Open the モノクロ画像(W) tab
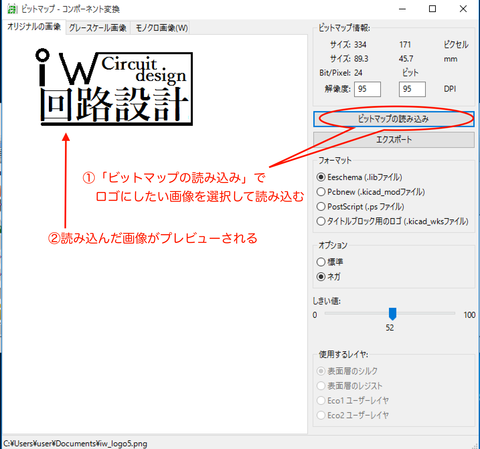 click(162, 28)
